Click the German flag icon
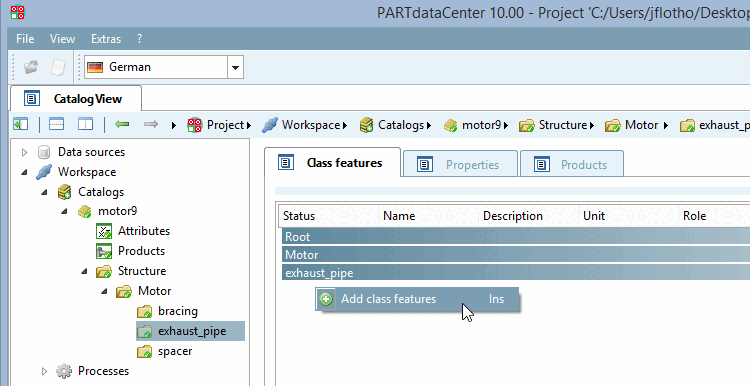750x386 pixels. (x=95, y=67)
